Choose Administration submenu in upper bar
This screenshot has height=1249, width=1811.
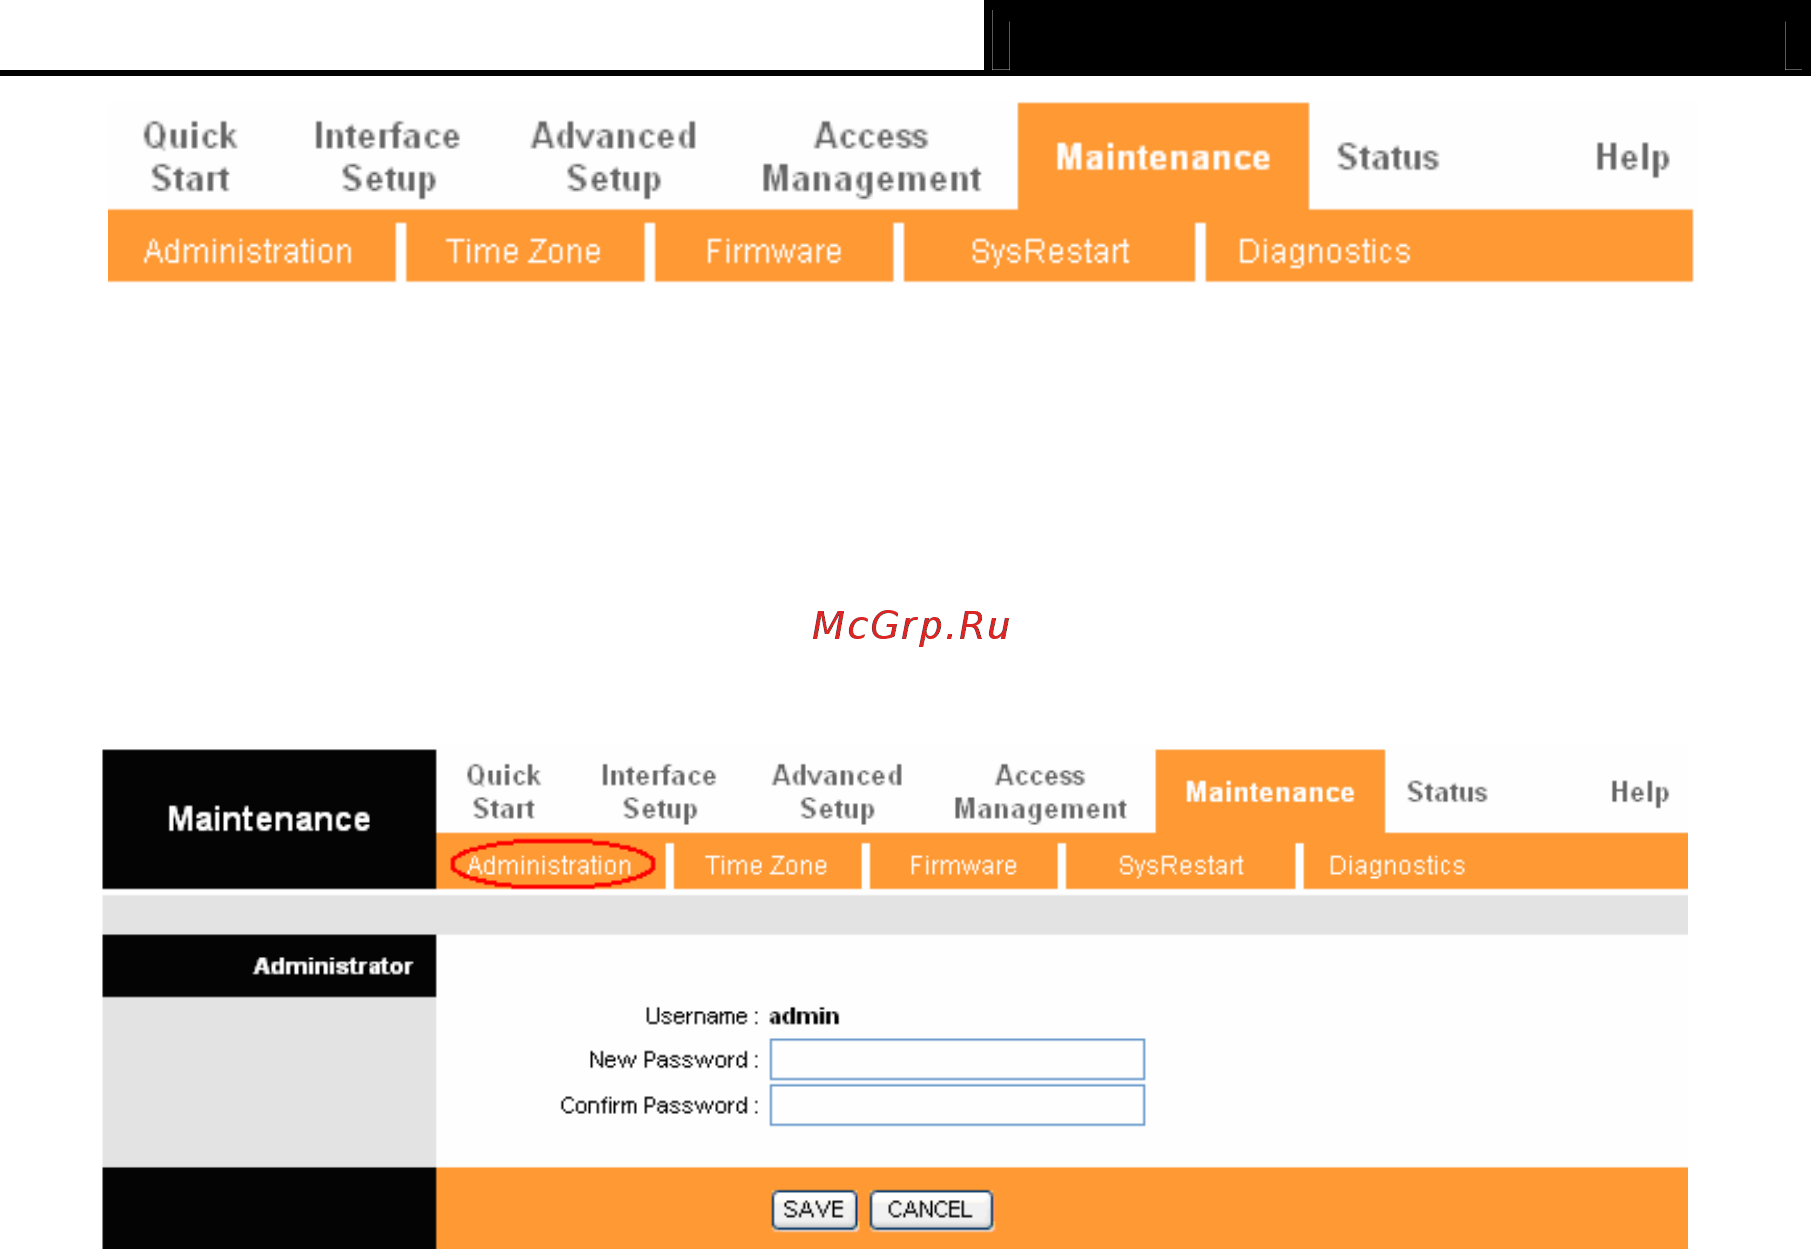(248, 251)
